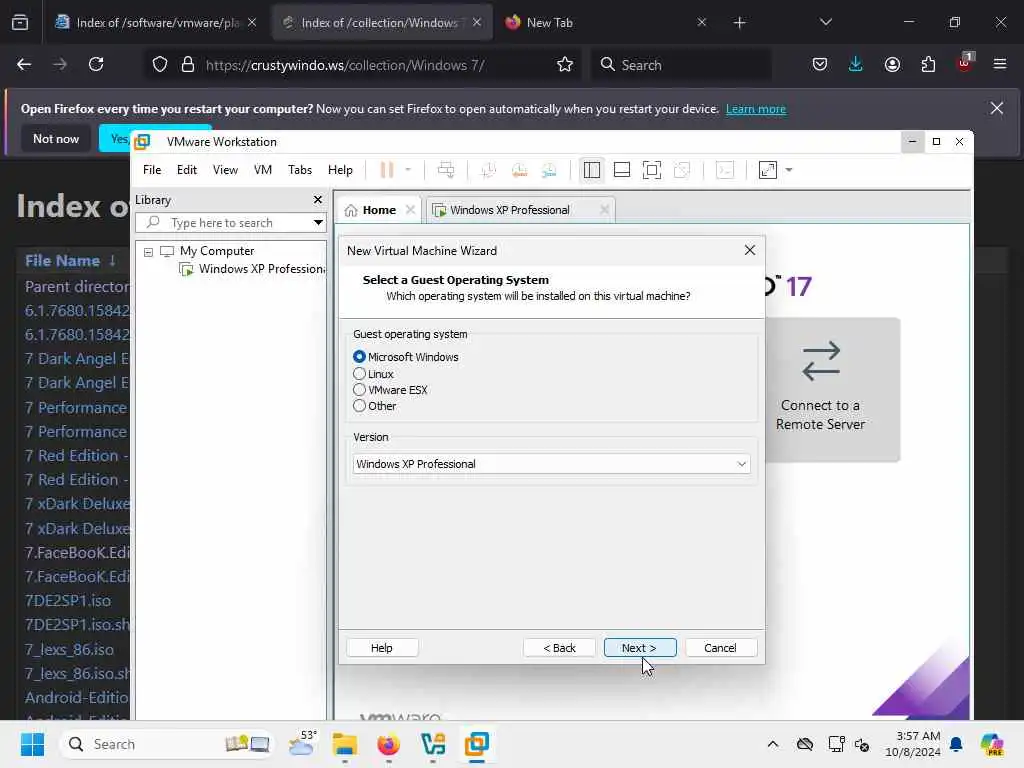Click the Firefox Search box
Viewport: 1024px width, 768px height.
pos(682,65)
